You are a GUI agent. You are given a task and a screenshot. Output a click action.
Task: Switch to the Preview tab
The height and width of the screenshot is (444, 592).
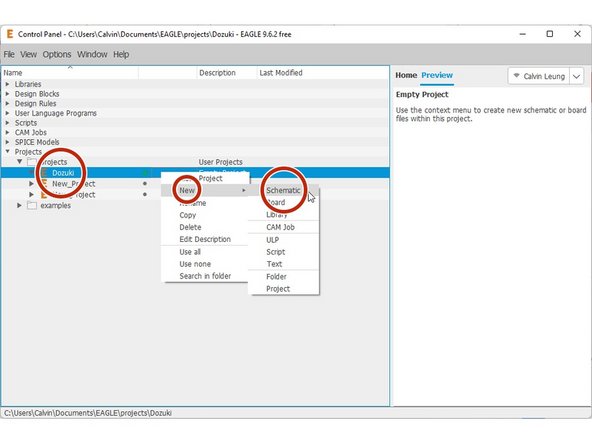coord(437,75)
